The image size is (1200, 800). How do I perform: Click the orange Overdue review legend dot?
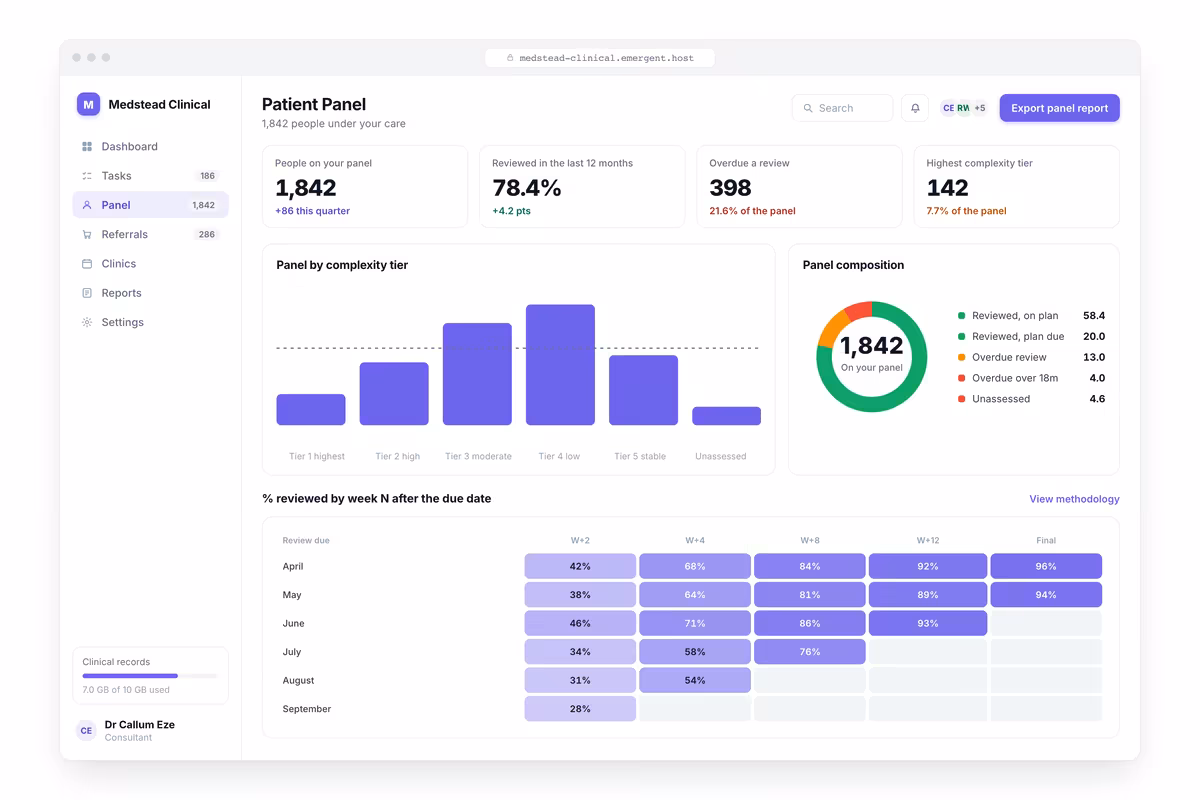click(x=962, y=357)
